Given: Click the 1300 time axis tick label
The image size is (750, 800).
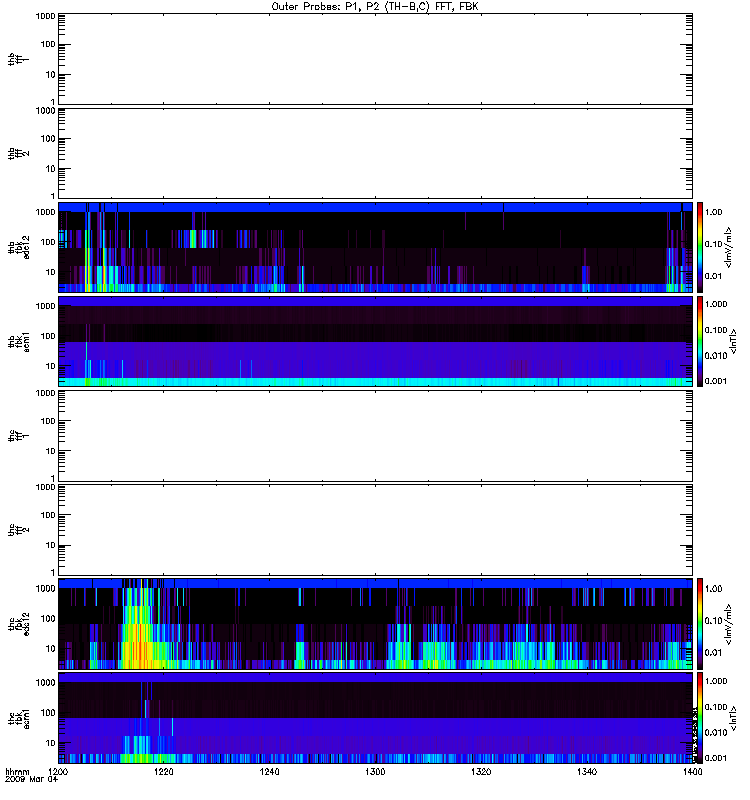Looking at the screenshot, I should 375,771.
